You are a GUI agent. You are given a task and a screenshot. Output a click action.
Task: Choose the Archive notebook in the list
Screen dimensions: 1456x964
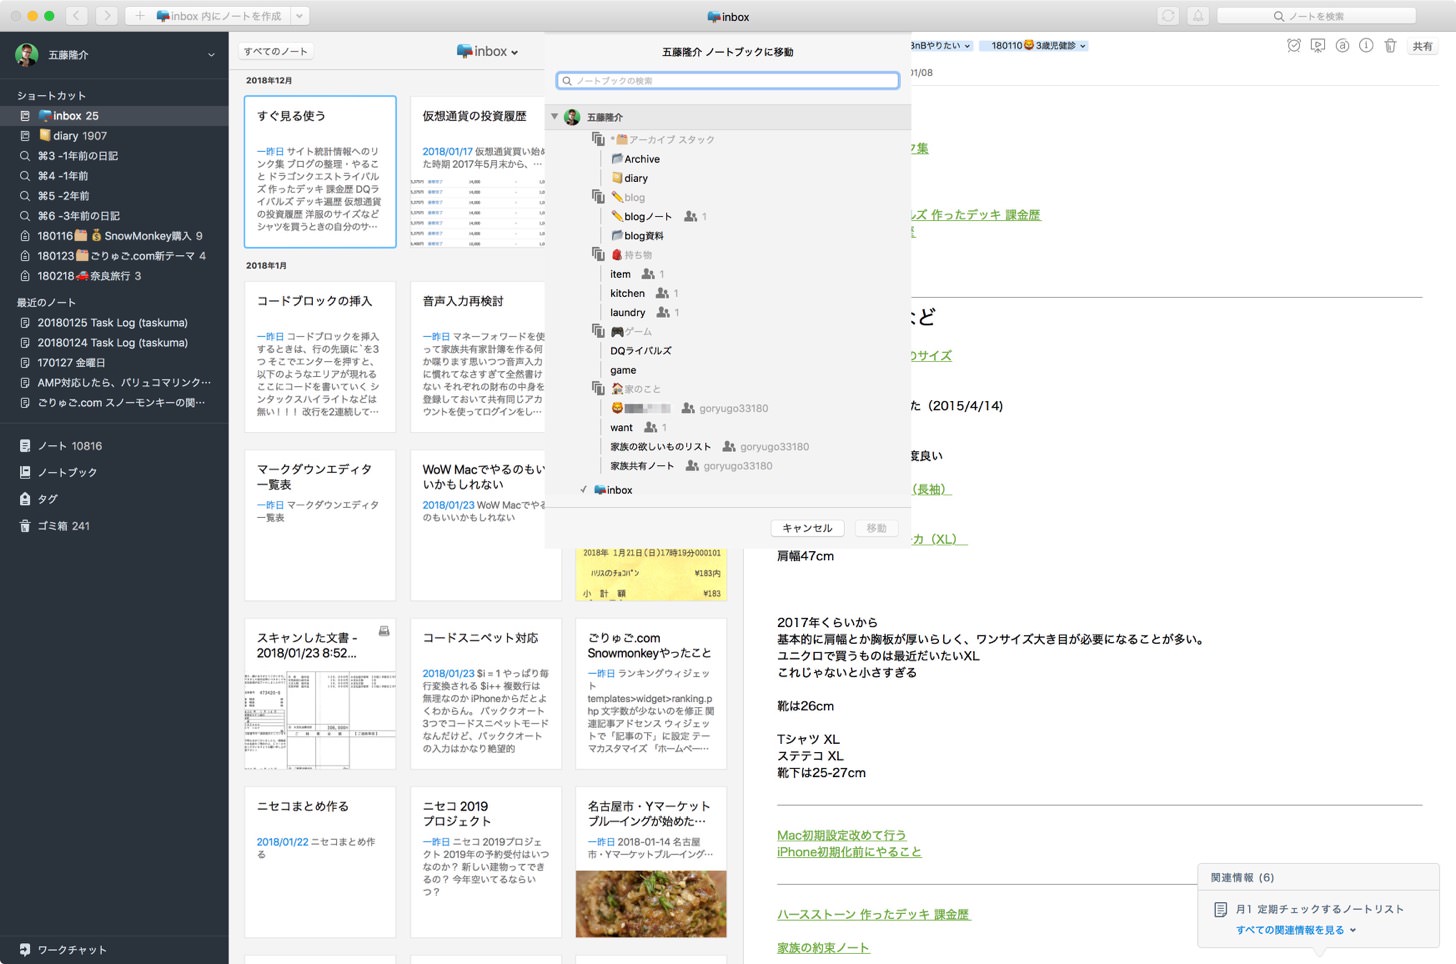click(x=641, y=159)
